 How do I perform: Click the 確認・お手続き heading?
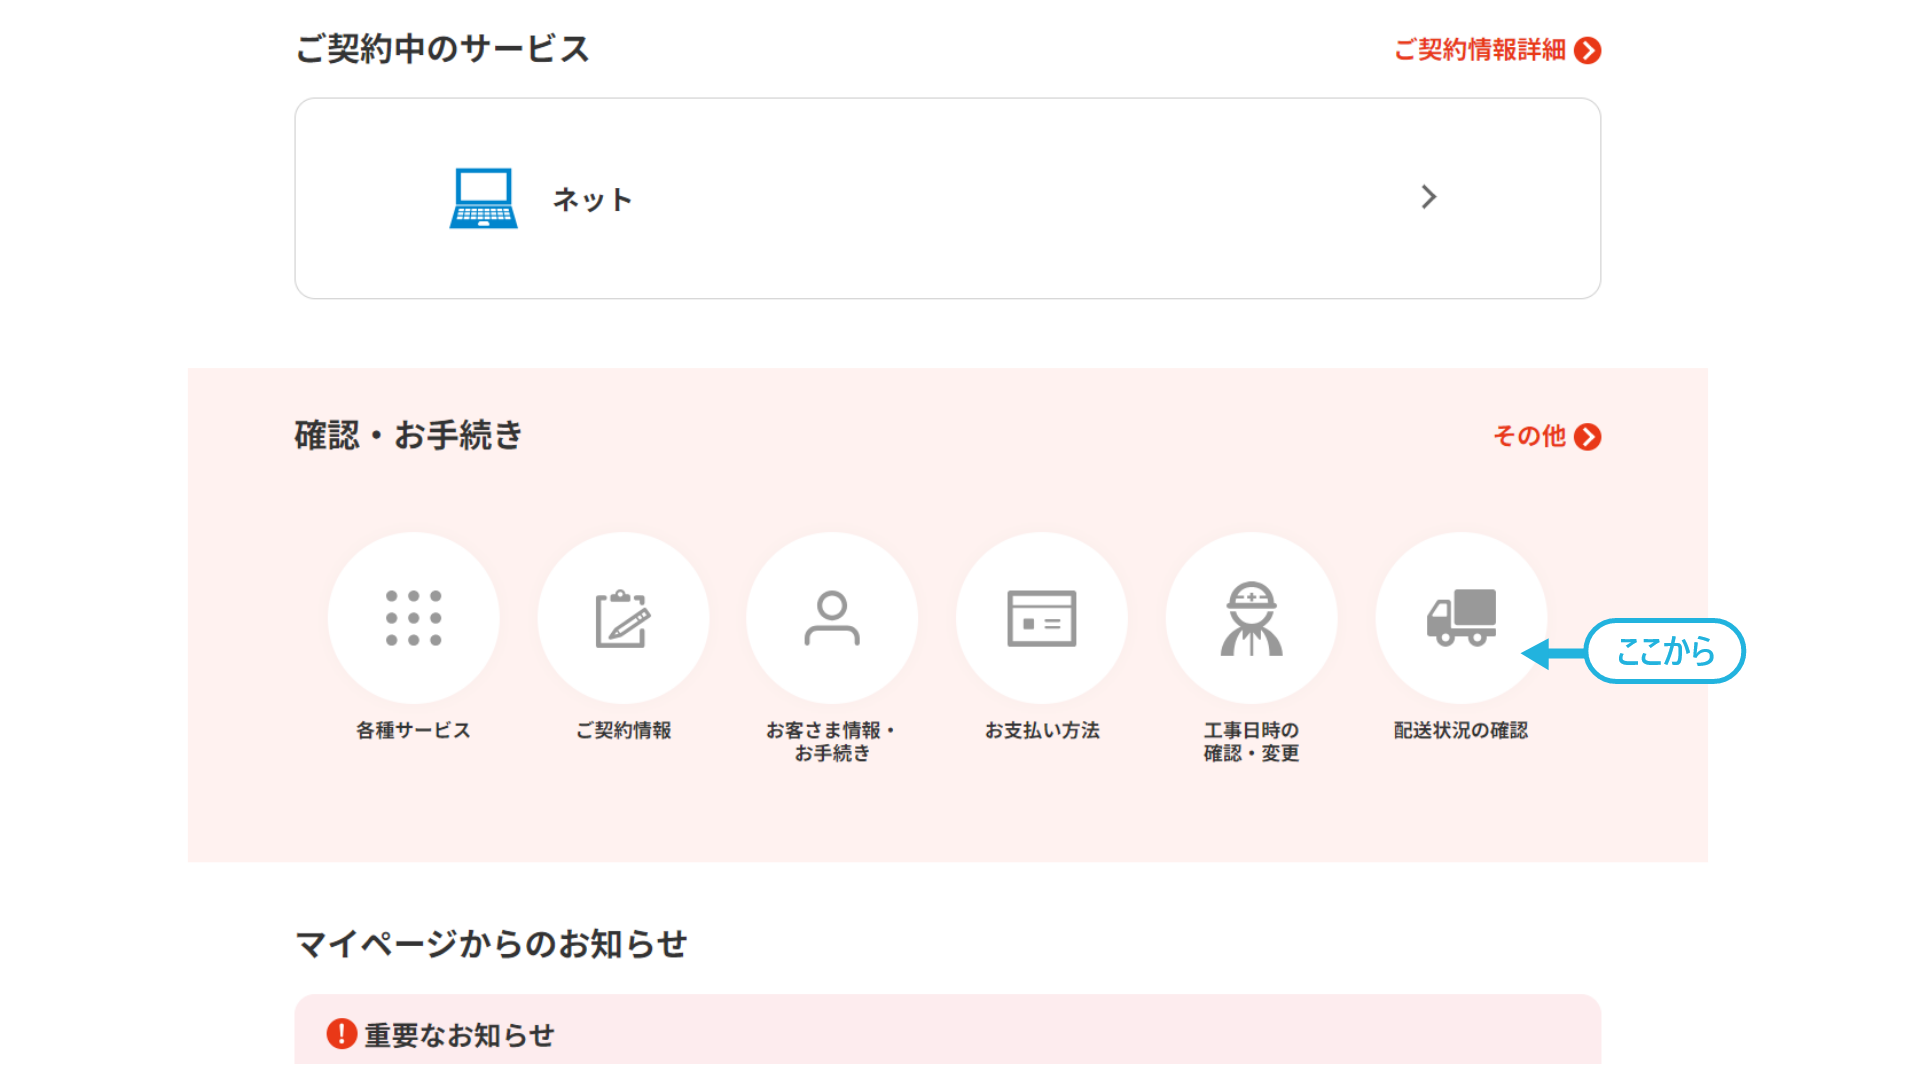pos(408,435)
